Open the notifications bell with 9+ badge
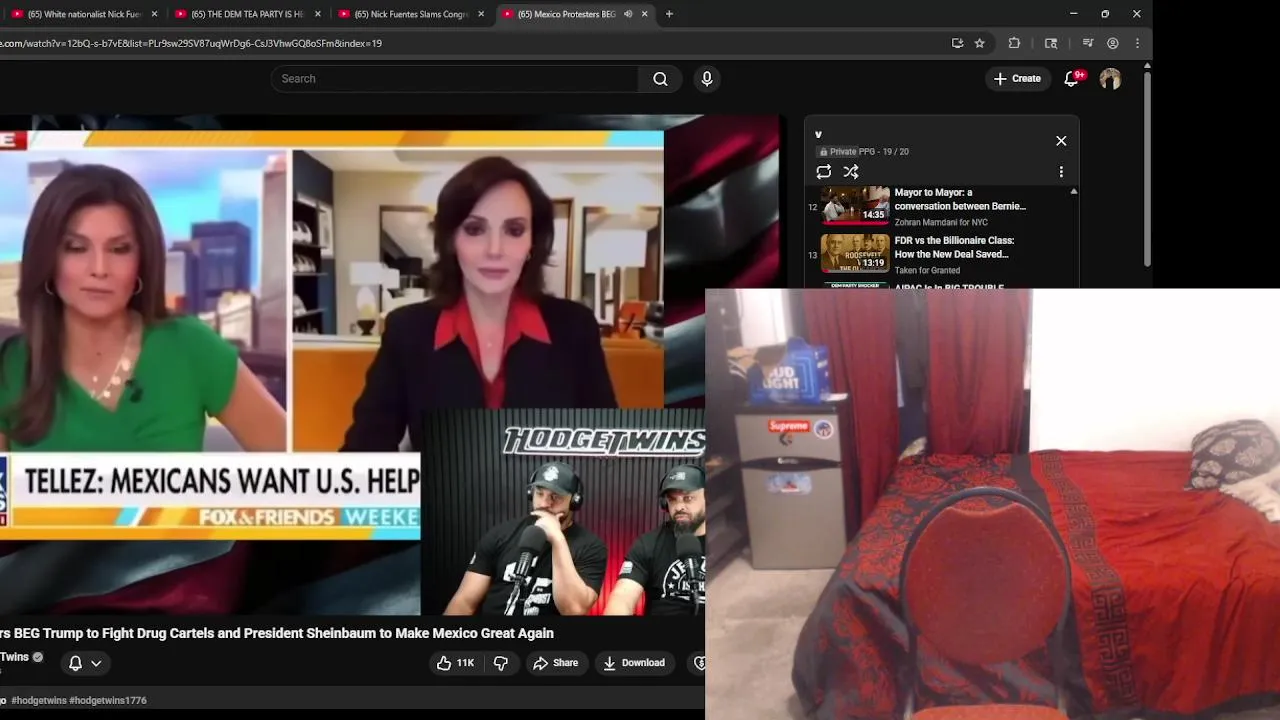 click(1071, 79)
